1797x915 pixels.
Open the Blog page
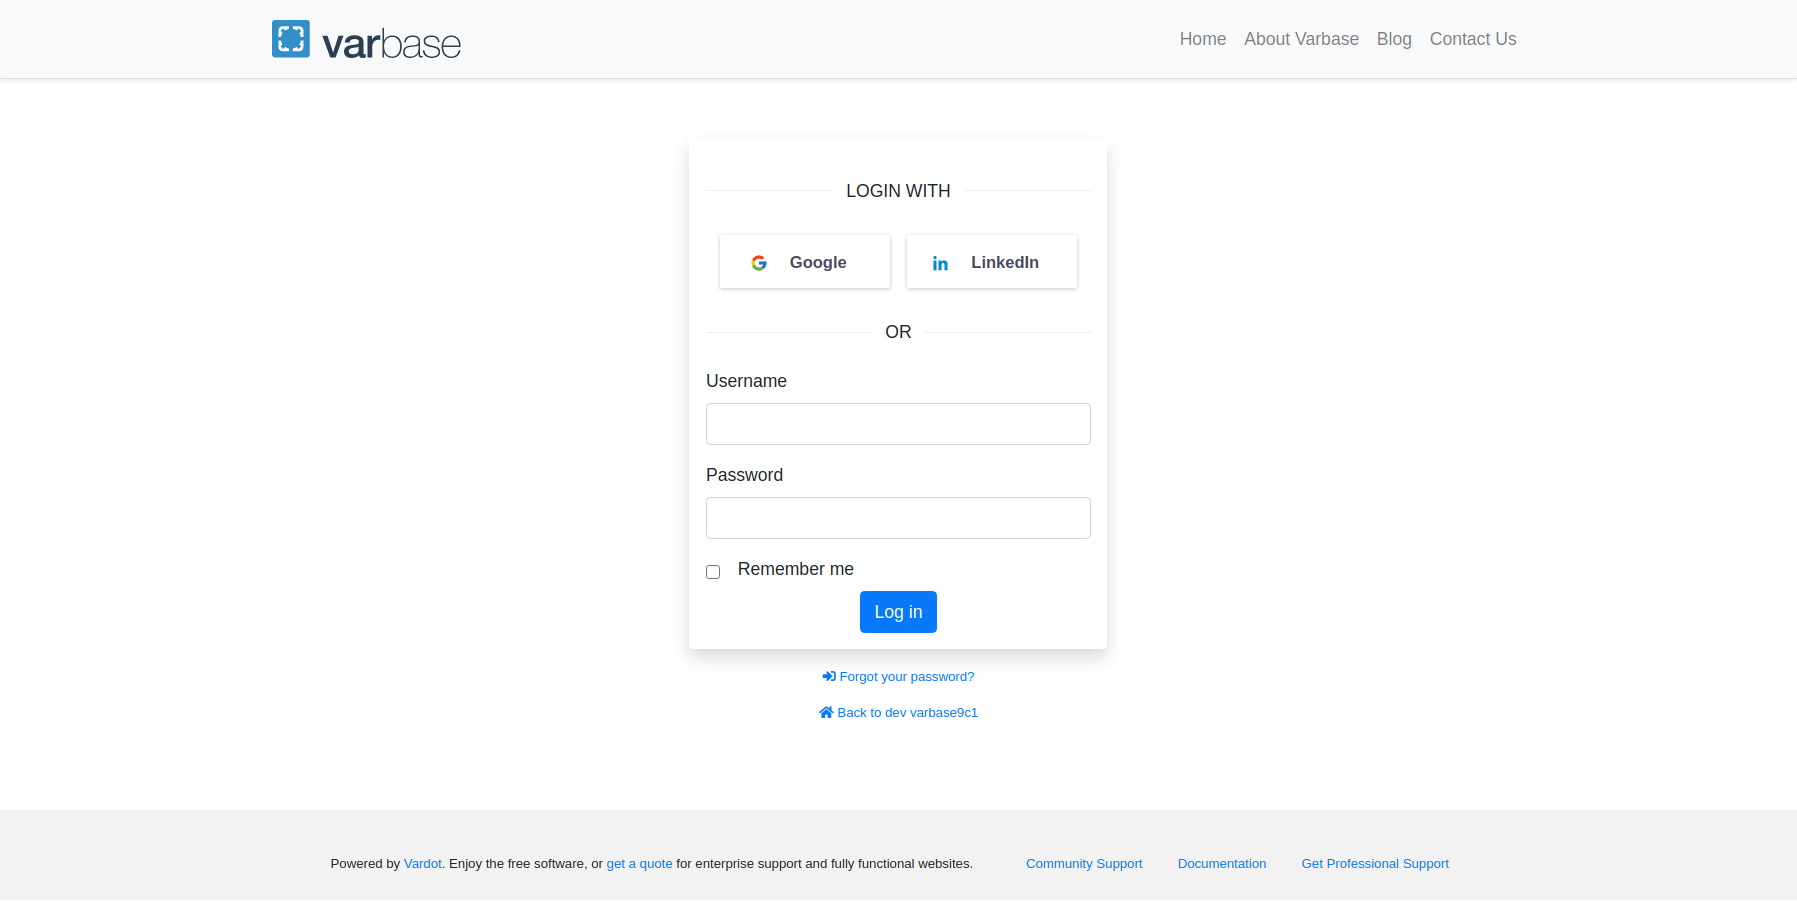pyautogui.click(x=1394, y=39)
